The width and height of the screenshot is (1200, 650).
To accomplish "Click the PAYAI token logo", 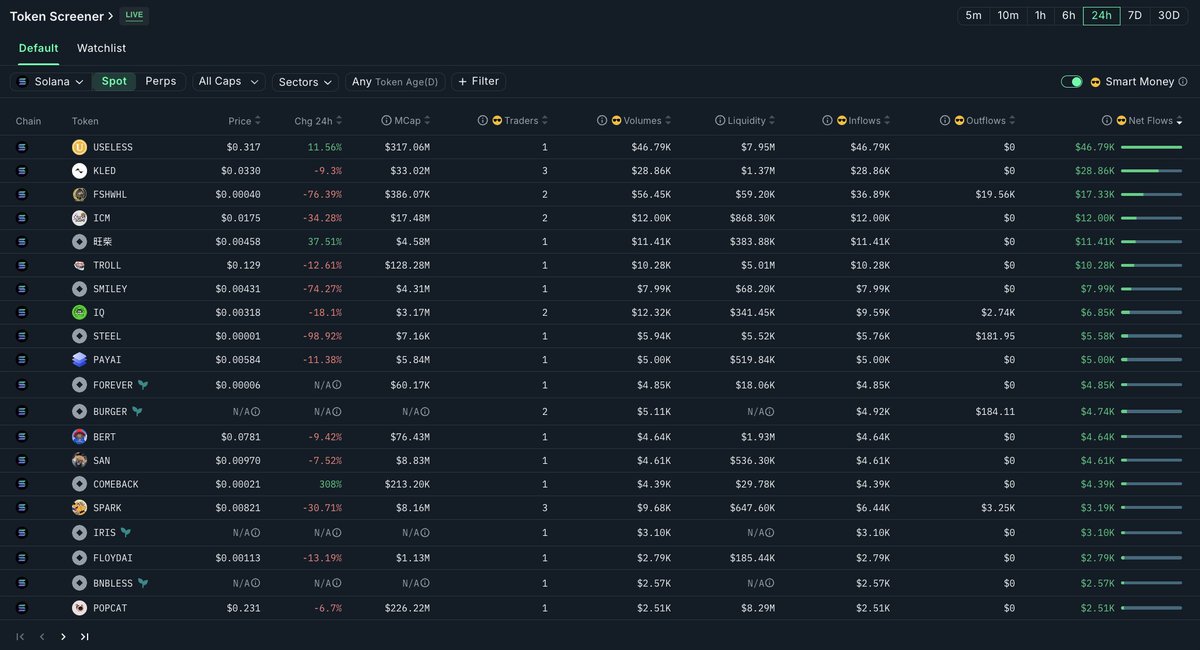I will pyautogui.click(x=79, y=359).
